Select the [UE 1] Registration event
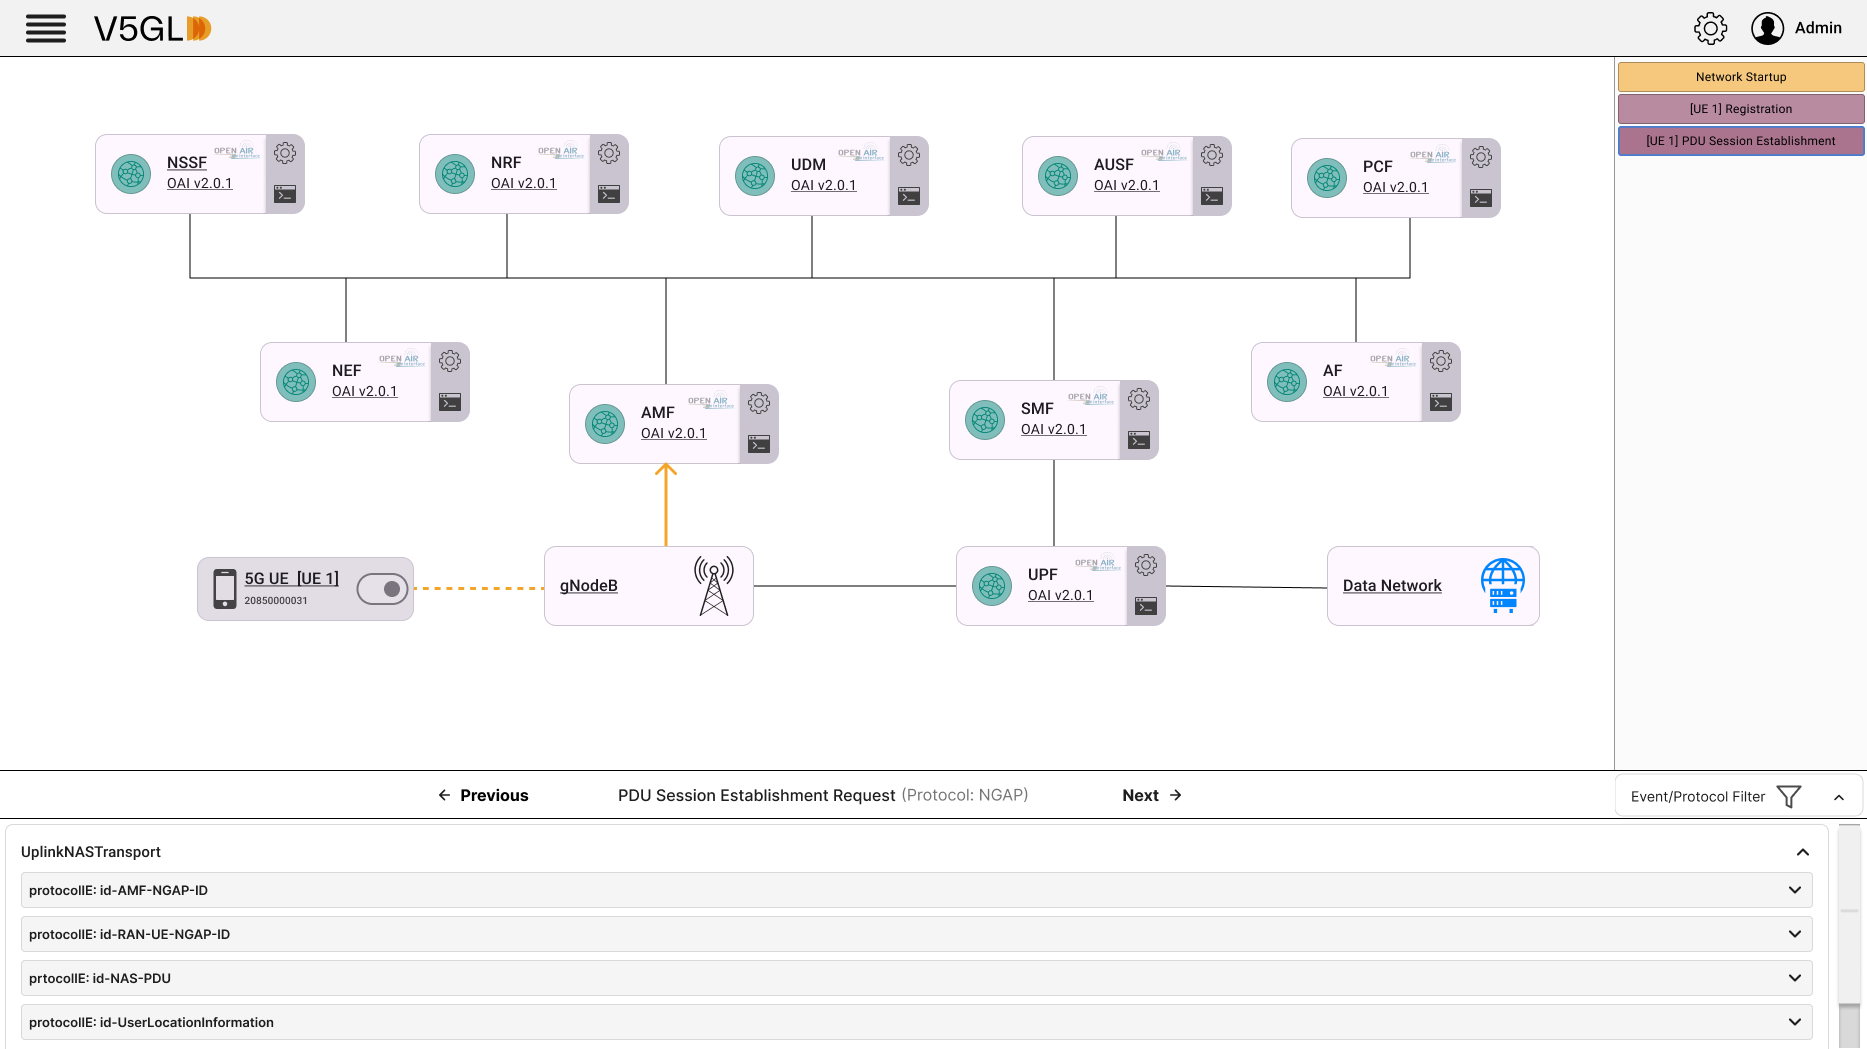 (1740, 109)
